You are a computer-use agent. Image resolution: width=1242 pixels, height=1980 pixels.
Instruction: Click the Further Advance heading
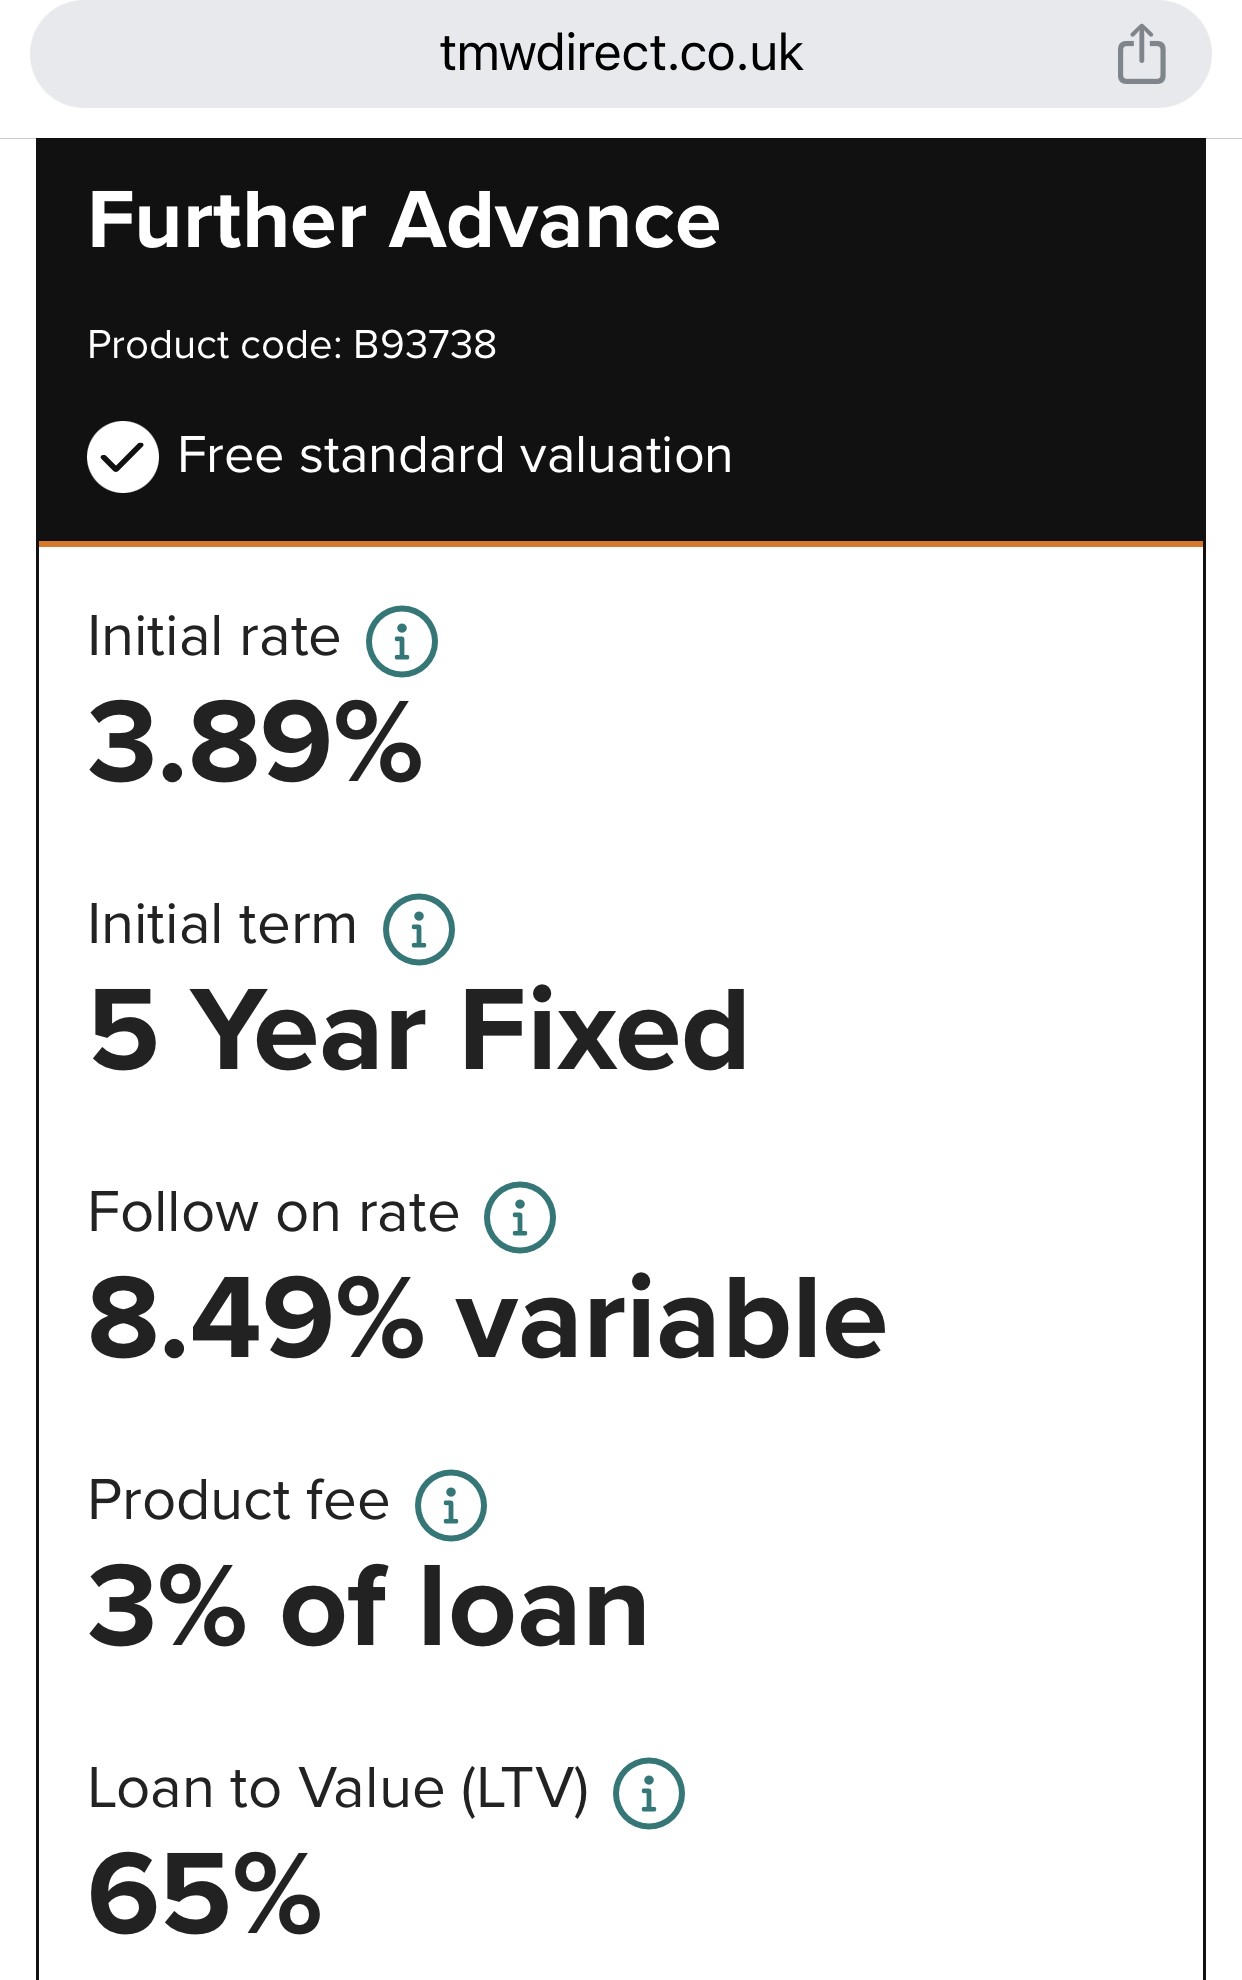[x=404, y=221]
